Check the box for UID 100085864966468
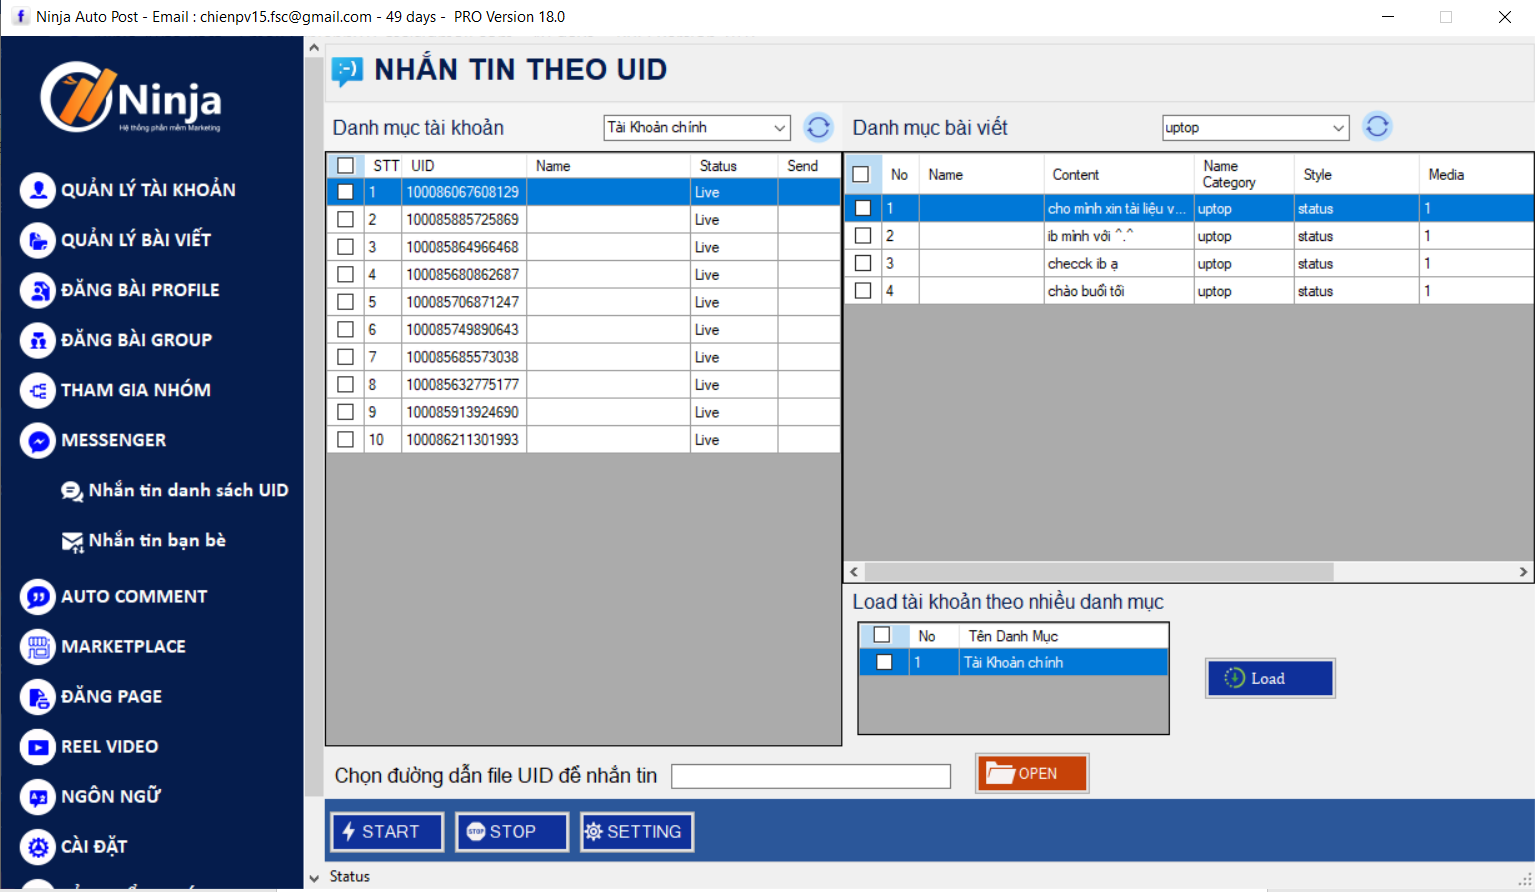Screen dimensions: 1535x892 pyautogui.click(x=345, y=247)
